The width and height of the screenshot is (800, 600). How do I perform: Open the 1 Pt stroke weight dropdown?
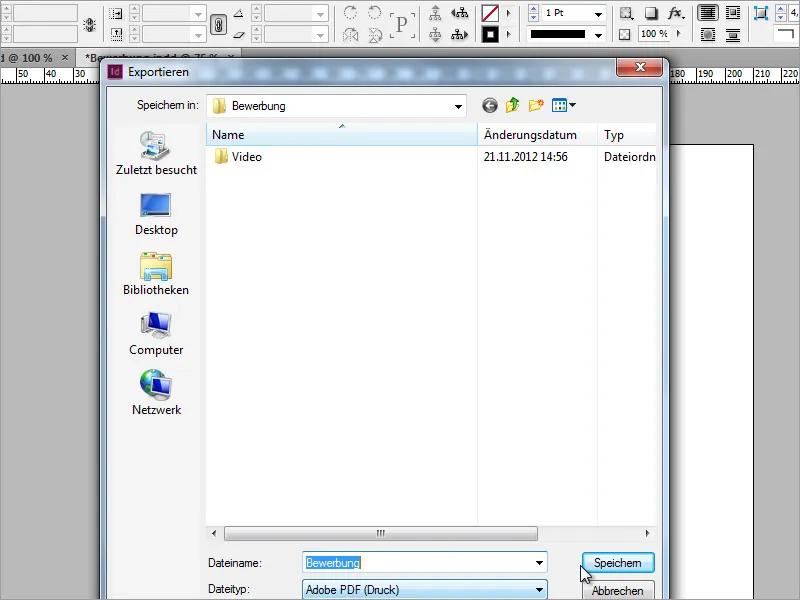click(x=598, y=14)
